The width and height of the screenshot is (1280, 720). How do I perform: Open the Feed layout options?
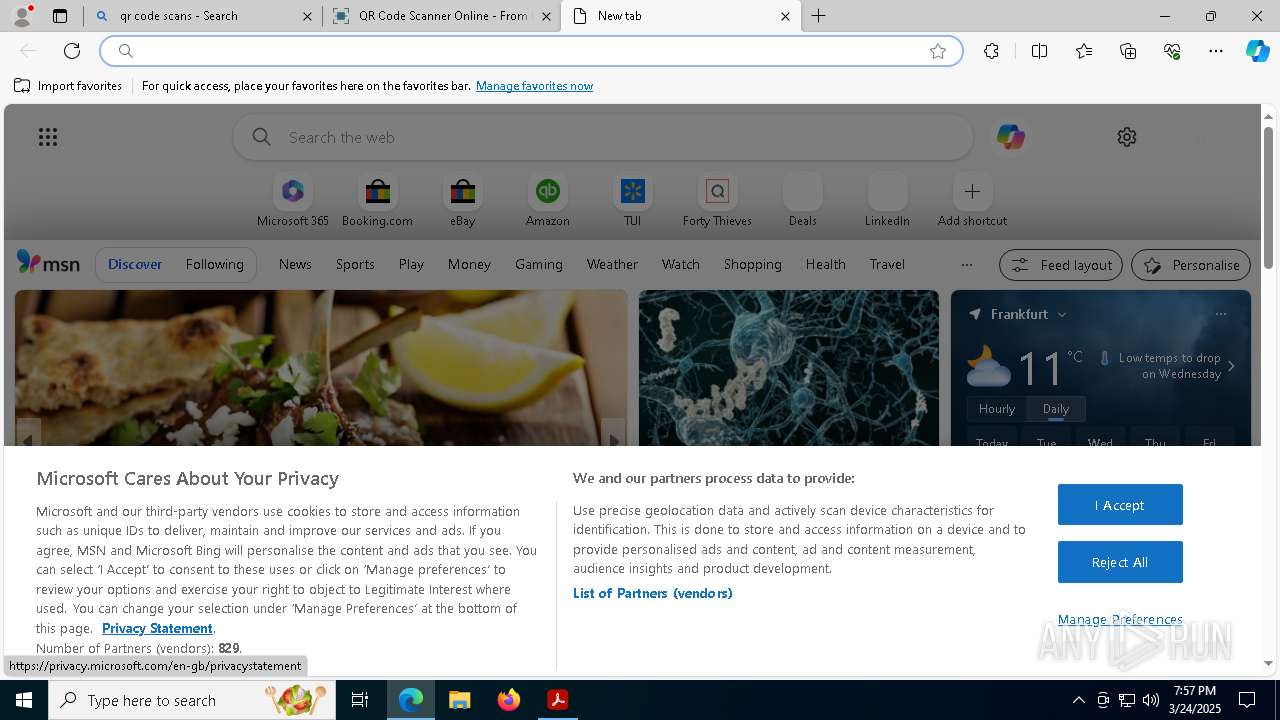coord(1061,265)
